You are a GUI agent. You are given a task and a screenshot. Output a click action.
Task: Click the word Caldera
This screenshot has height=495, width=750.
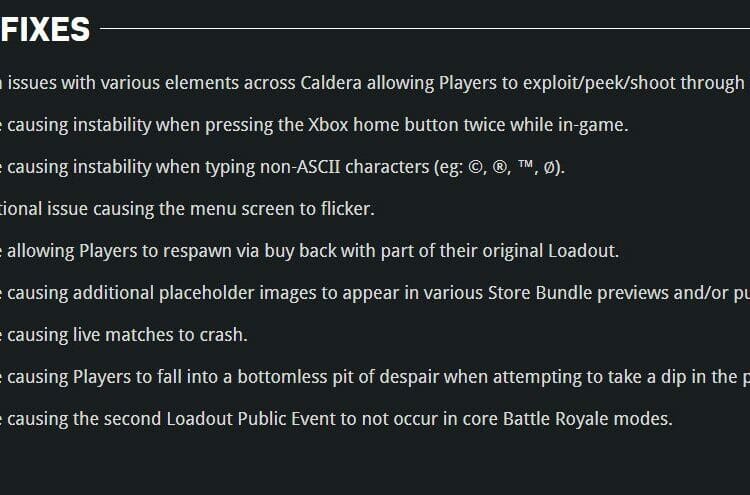331,83
